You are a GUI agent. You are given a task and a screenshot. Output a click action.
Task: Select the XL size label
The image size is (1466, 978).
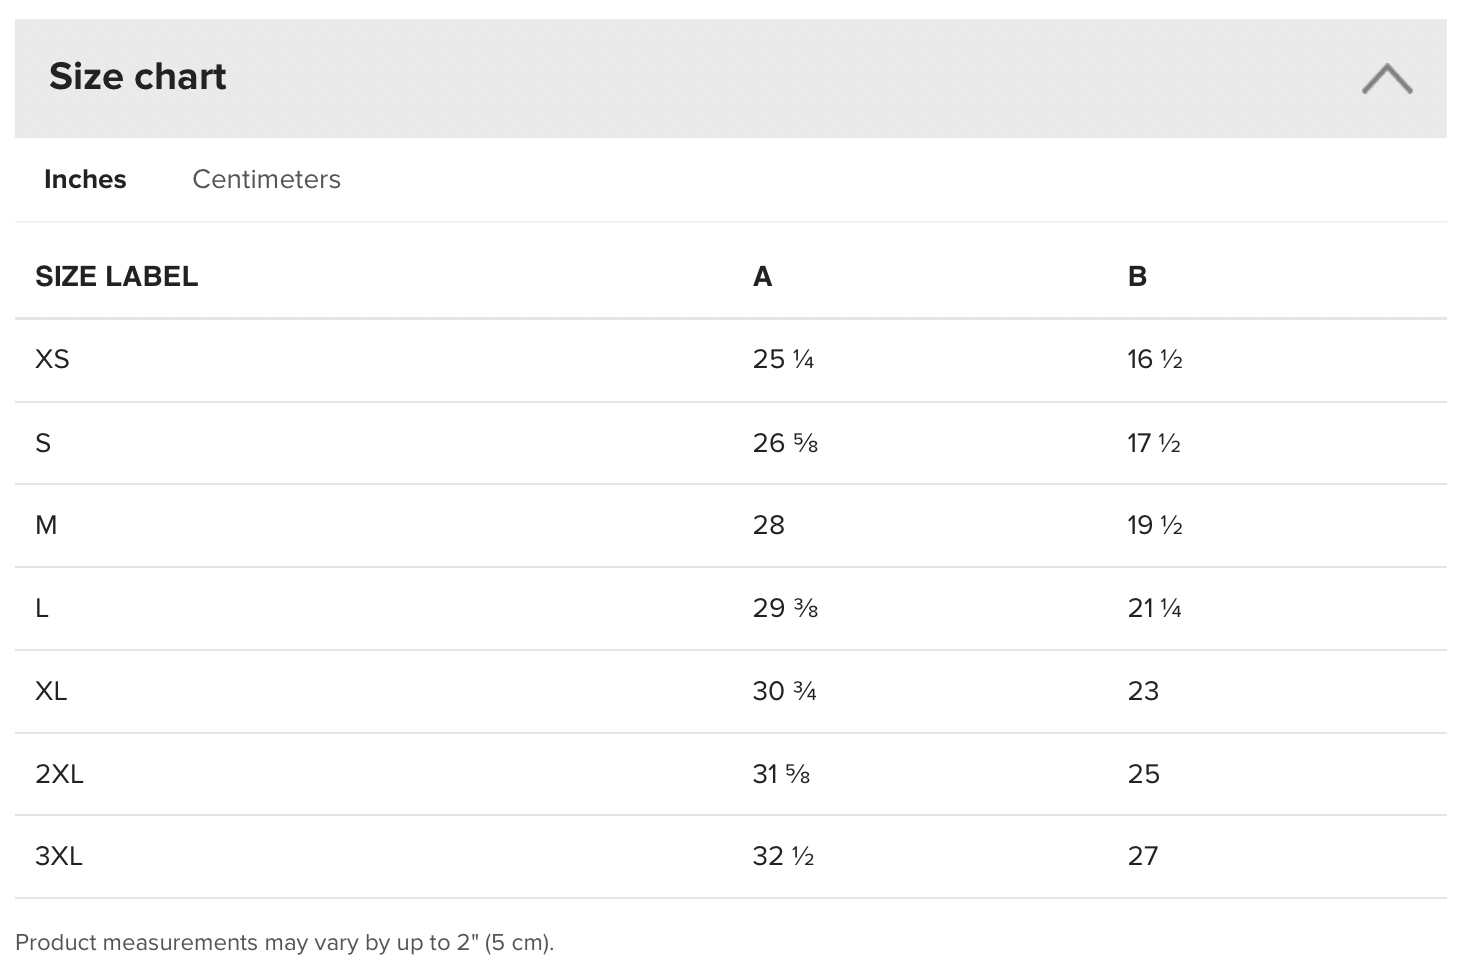click(x=51, y=691)
